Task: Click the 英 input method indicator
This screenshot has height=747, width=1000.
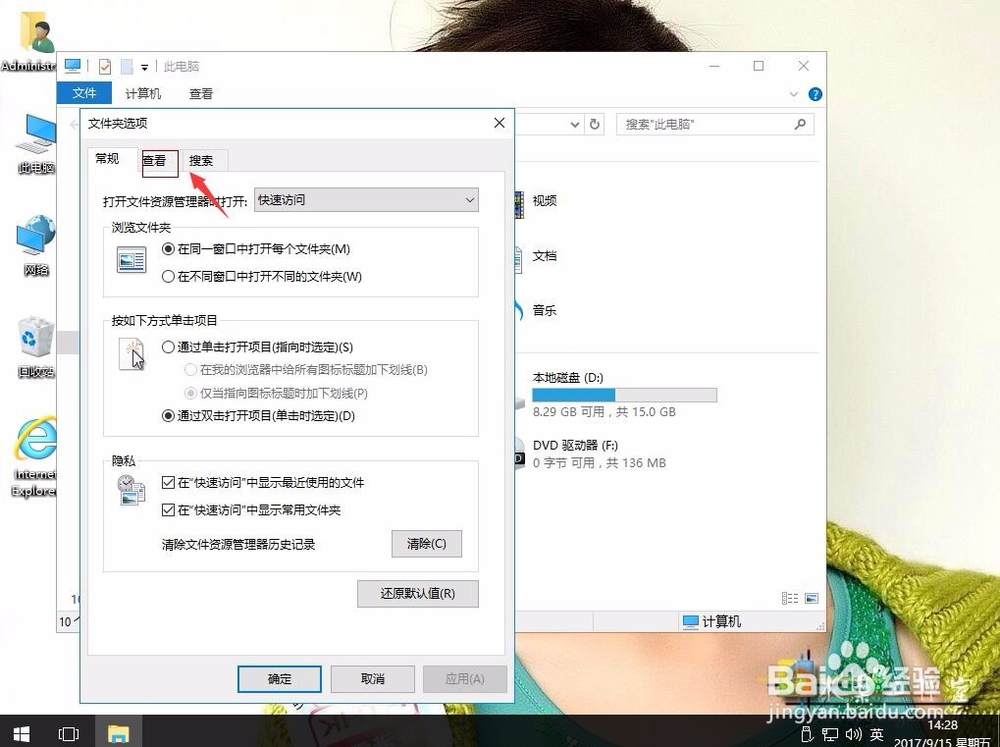Action: pyautogui.click(x=878, y=735)
